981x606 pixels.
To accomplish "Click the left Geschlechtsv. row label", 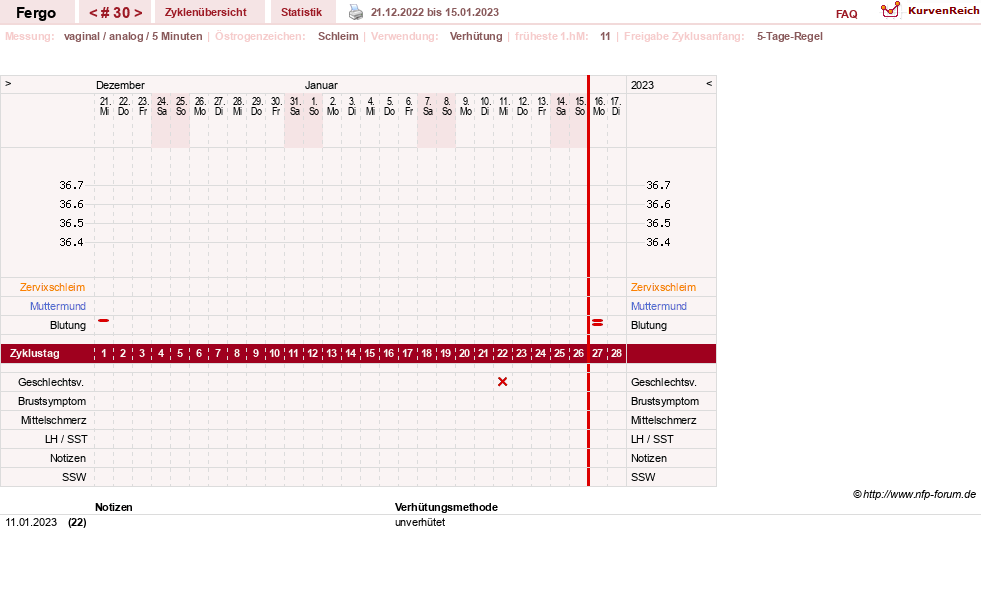I will [51, 382].
